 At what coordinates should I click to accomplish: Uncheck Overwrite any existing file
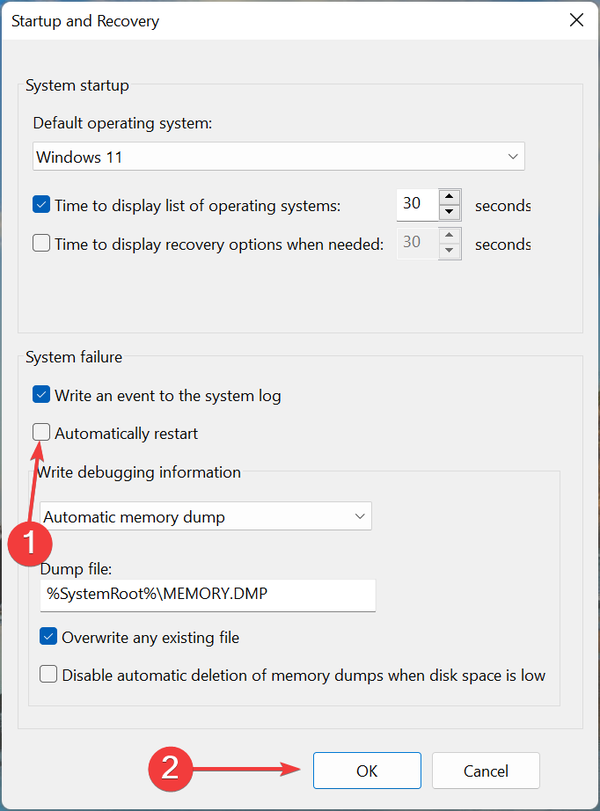(49, 636)
